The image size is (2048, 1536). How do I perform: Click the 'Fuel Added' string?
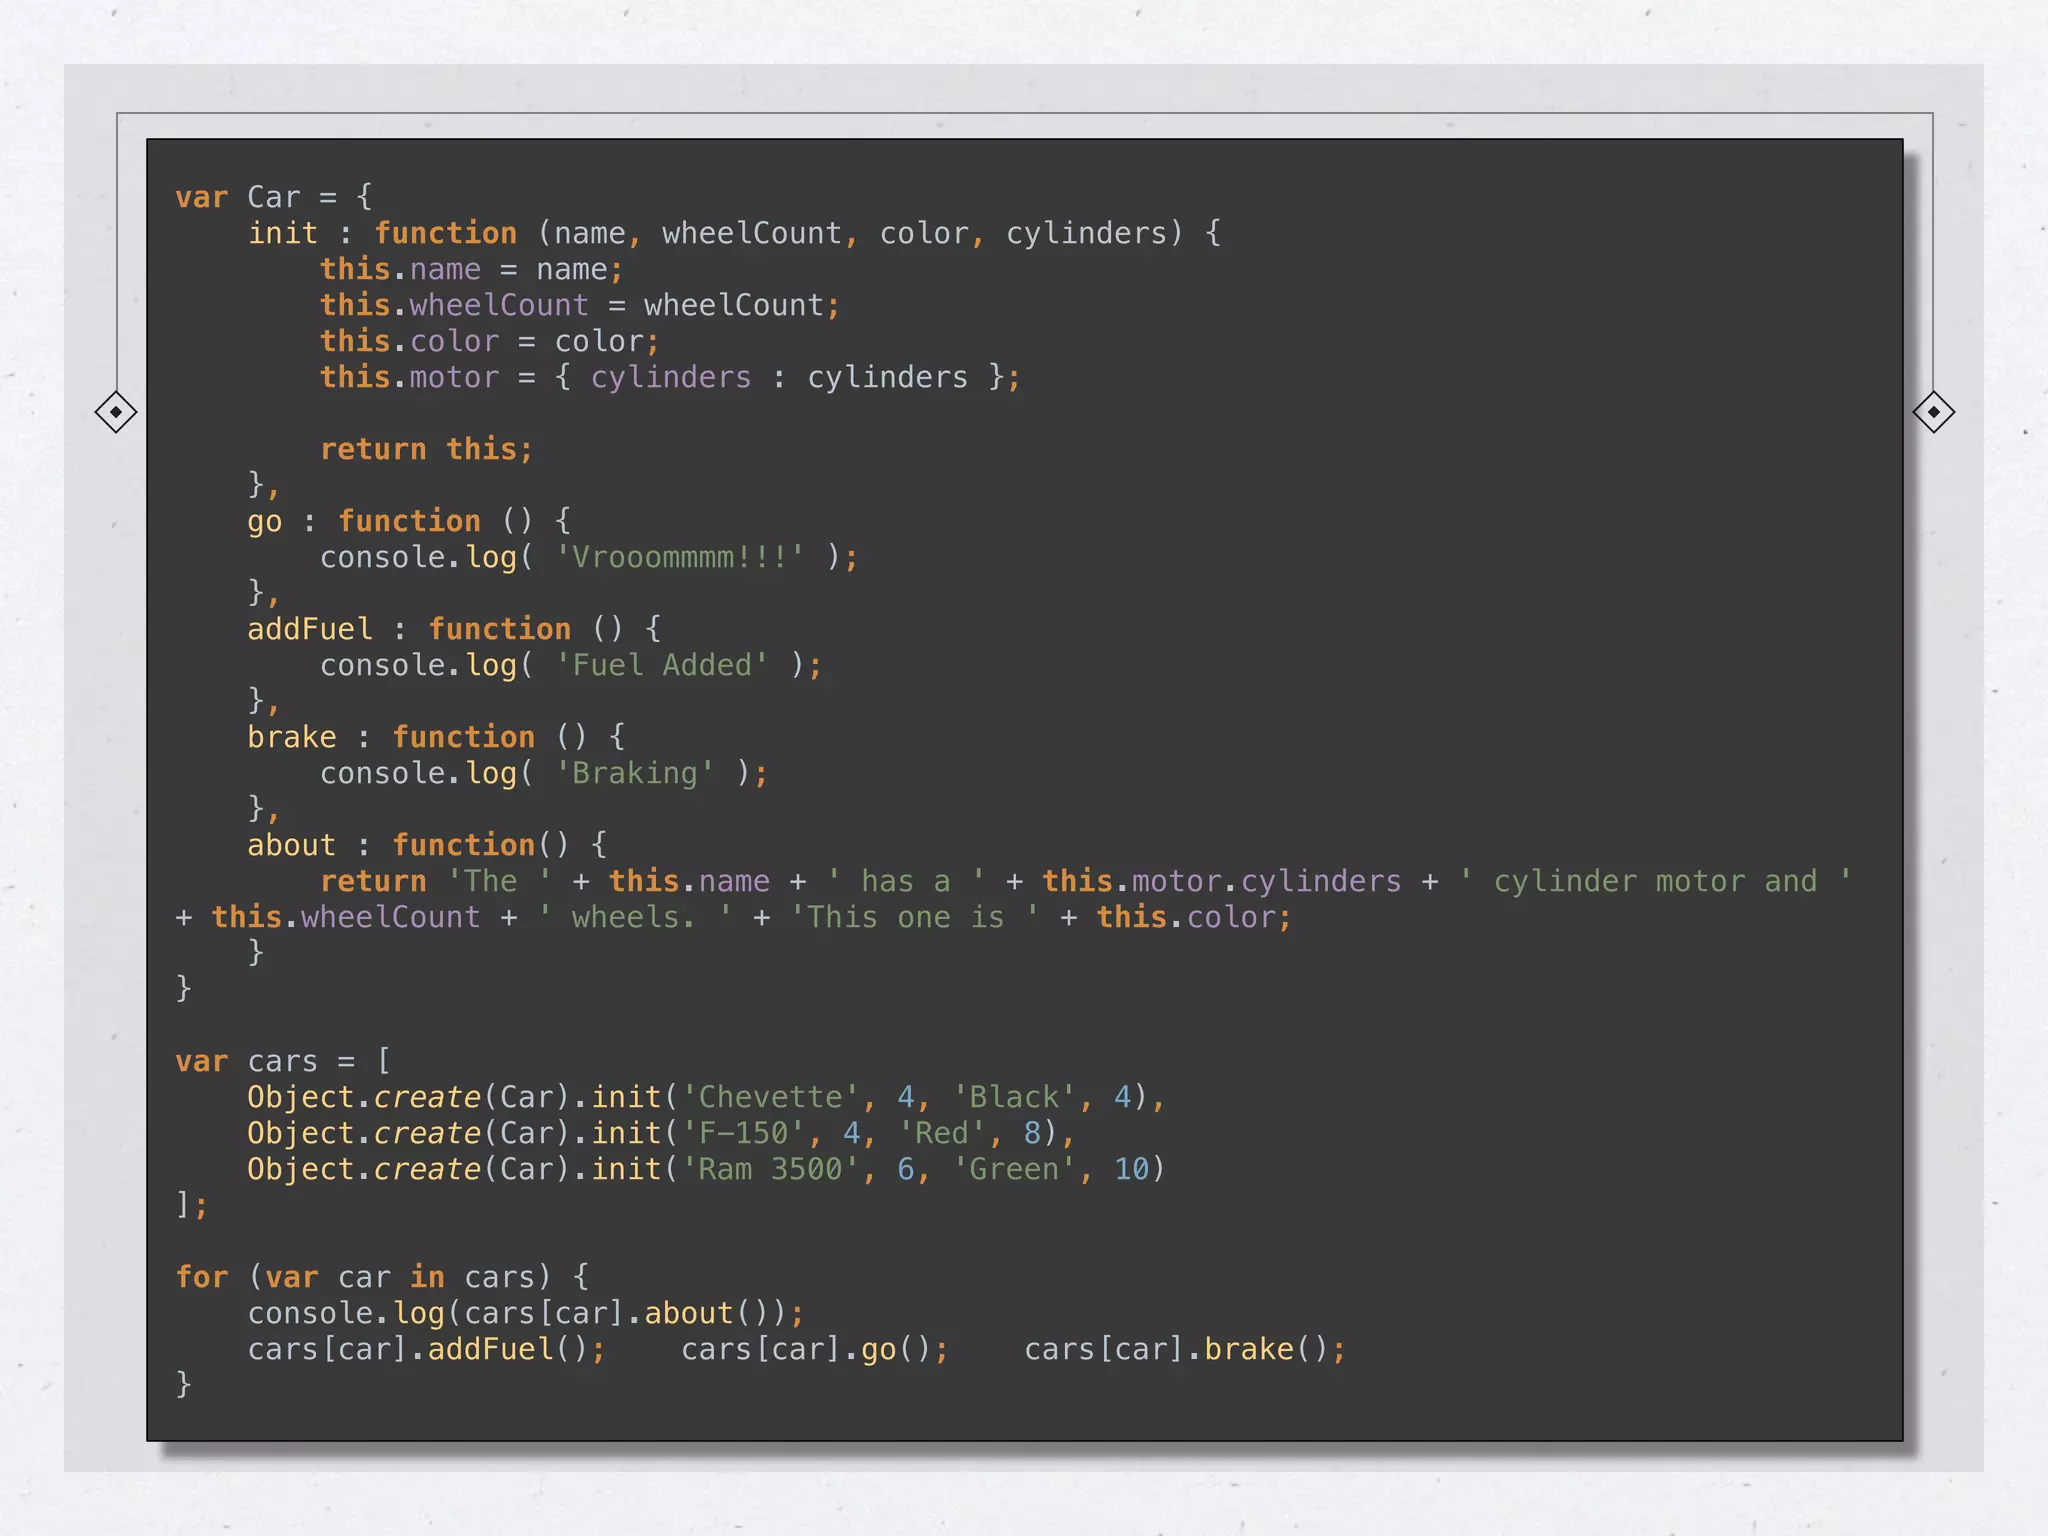[x=662, y=665]
